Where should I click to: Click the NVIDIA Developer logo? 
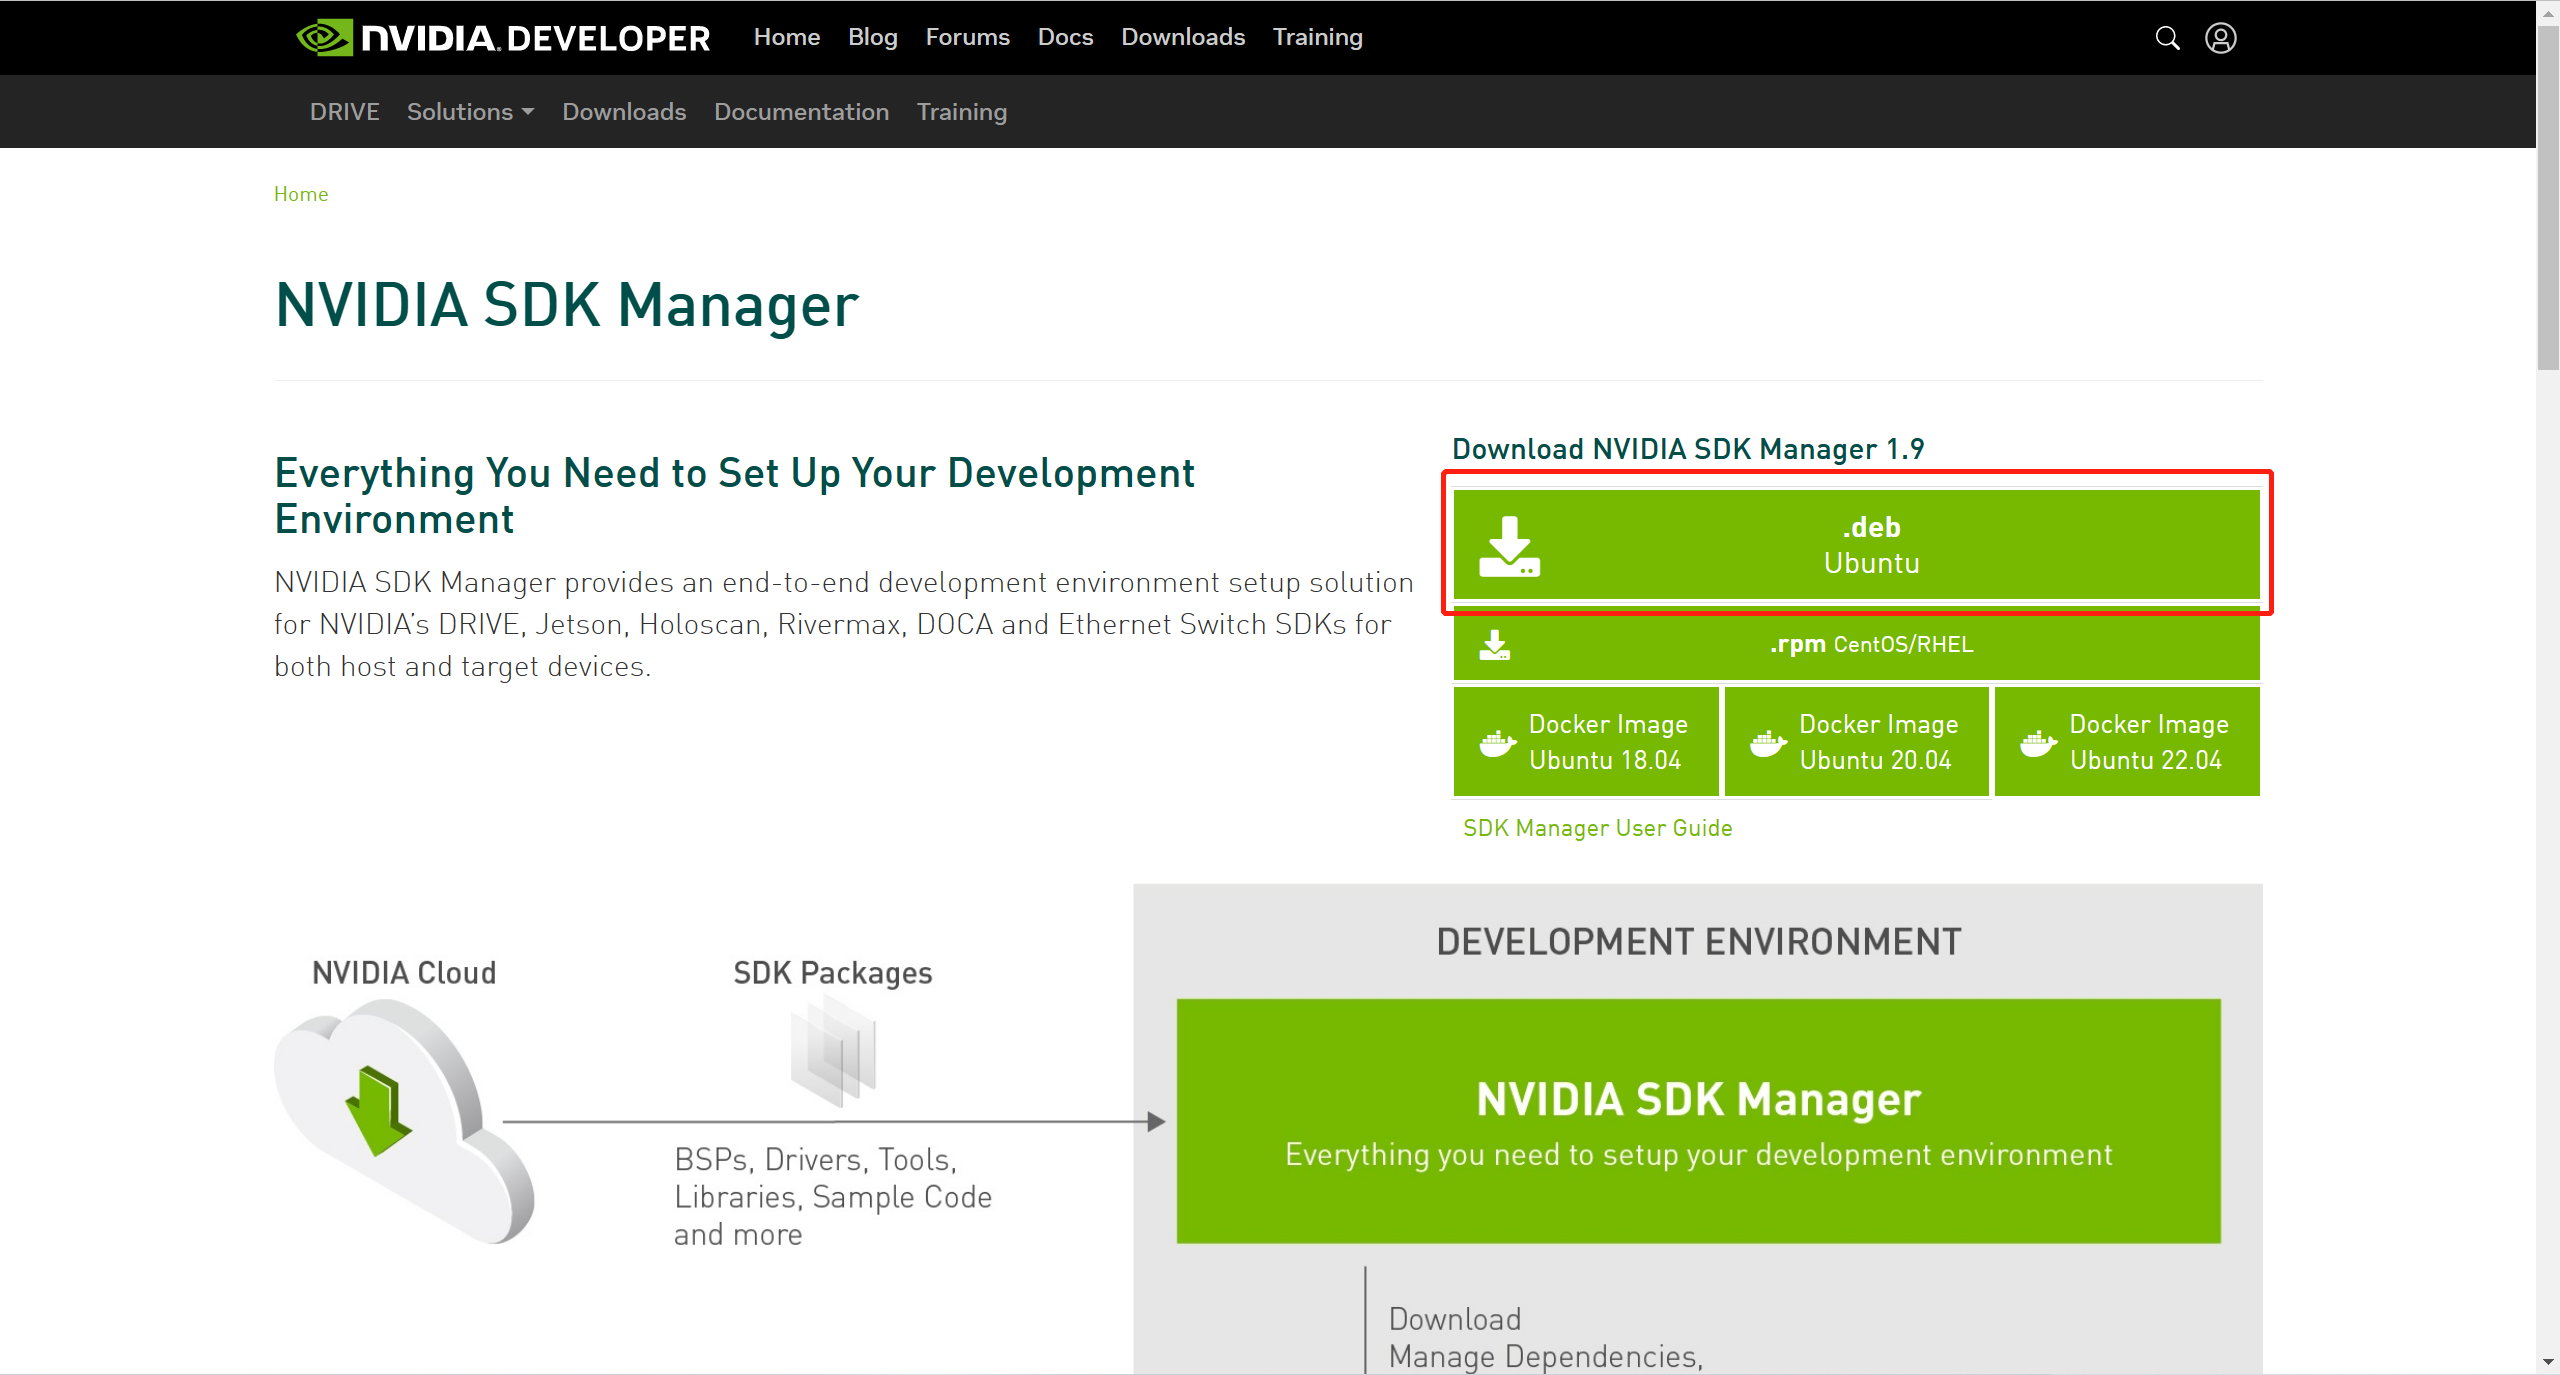503,38
